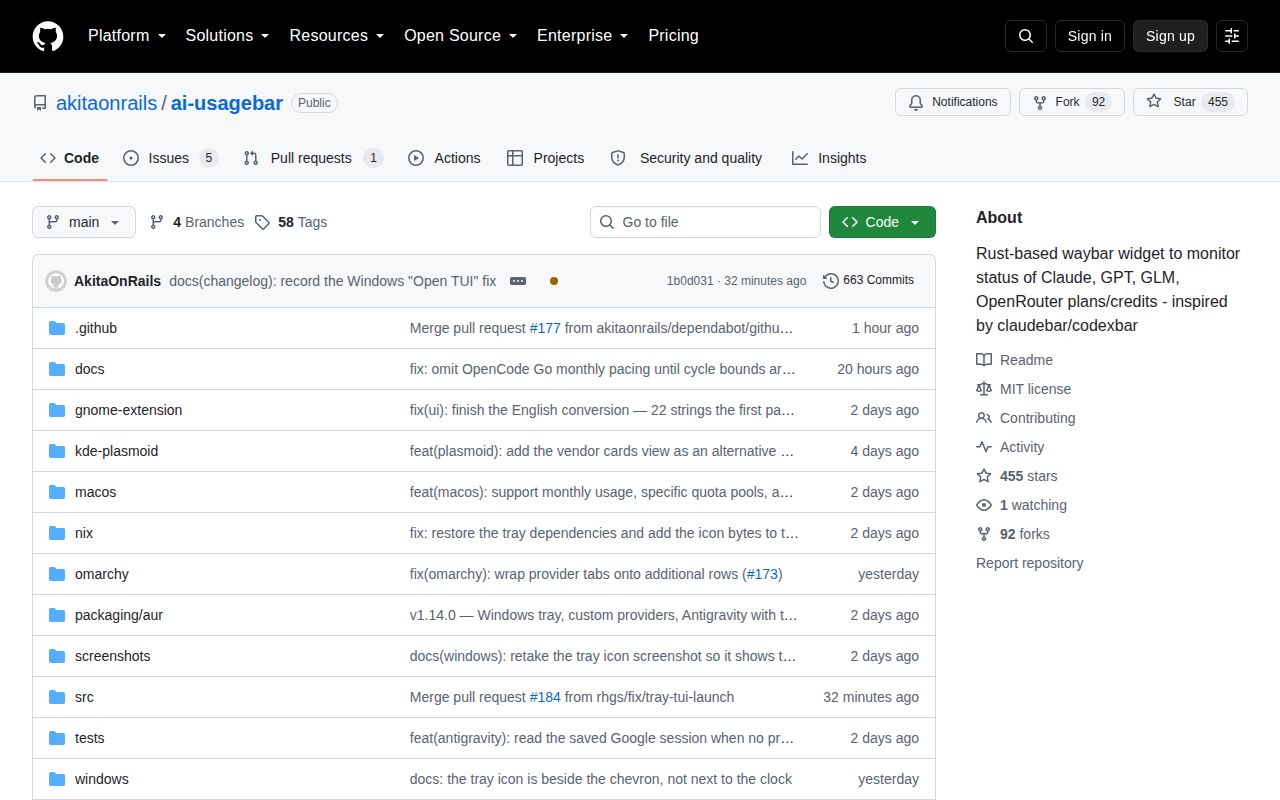Click the nix folder icon
The image size is (1280, 800).
[x=57, y=533]
